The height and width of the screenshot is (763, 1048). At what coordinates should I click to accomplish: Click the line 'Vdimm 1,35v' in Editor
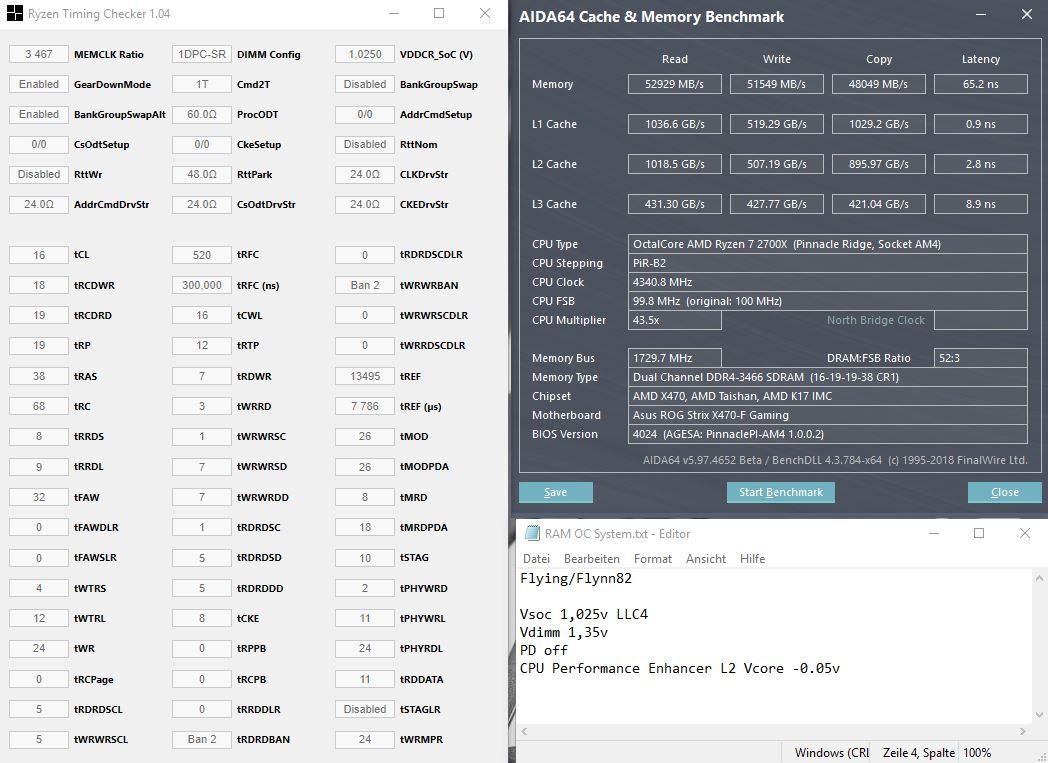click(x=564, y=632)
